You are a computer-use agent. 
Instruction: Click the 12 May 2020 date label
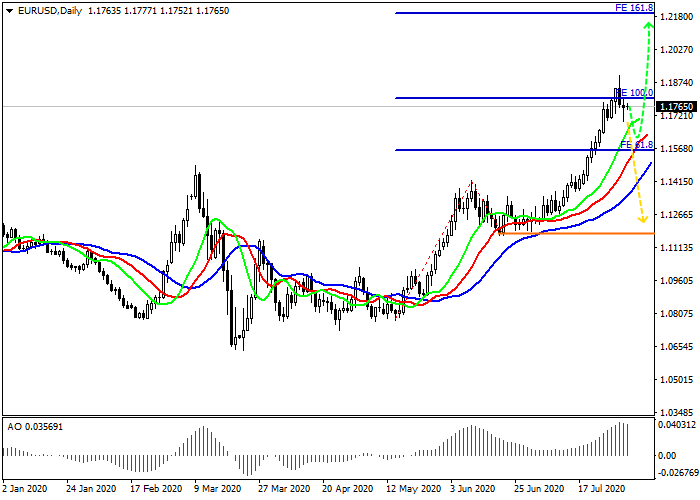click(x=411, y=491)
